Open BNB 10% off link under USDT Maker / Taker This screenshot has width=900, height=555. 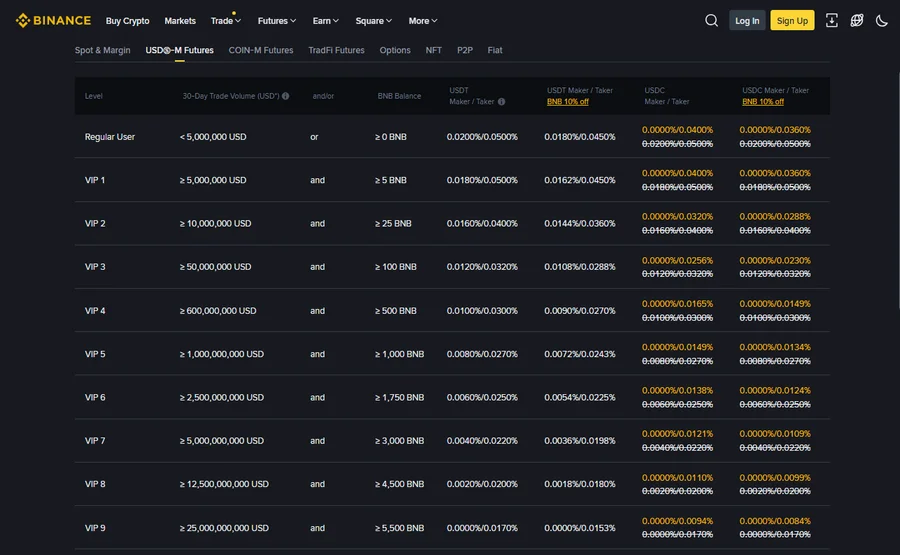[568, 102]
